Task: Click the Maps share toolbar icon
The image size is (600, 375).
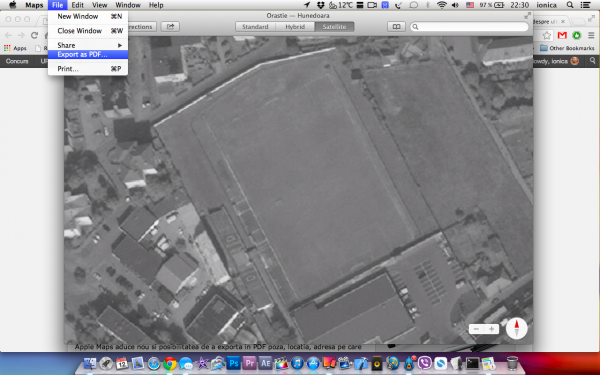Action: tap(170, 26)
